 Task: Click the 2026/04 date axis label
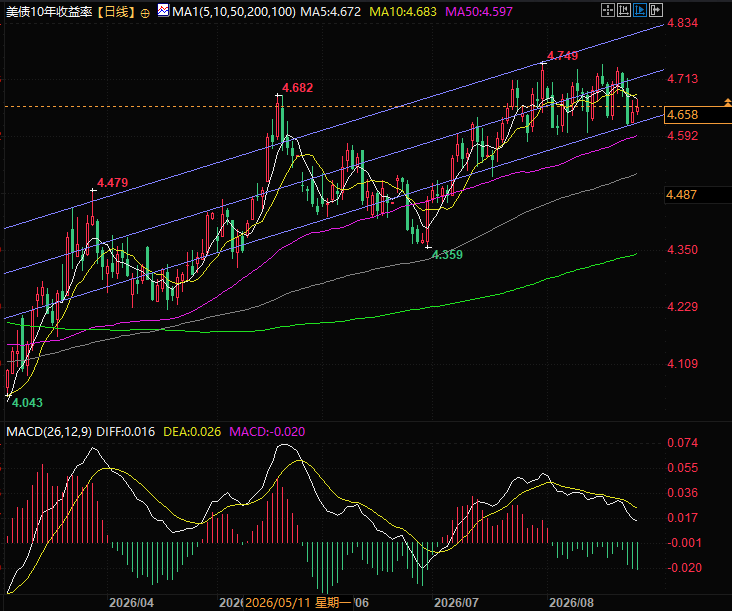(x=131, y=603)
